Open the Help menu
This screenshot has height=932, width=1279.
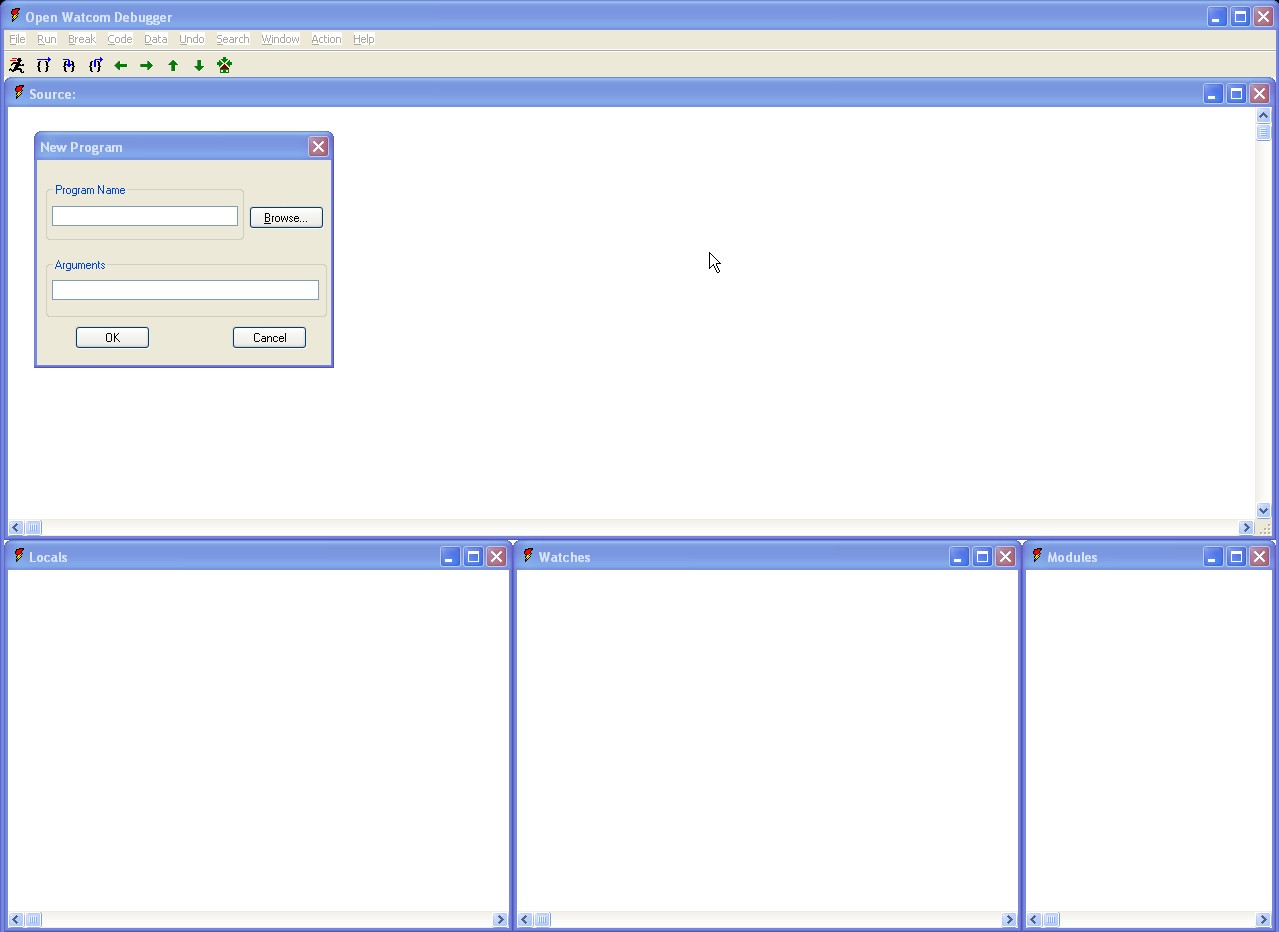coord(364,39)
